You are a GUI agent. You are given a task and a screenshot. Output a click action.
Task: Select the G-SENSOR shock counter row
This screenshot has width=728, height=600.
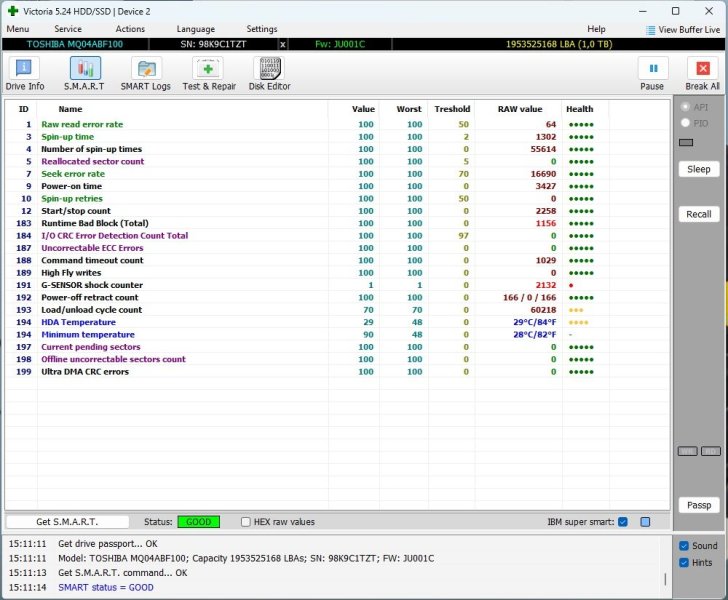click(91, 285)
